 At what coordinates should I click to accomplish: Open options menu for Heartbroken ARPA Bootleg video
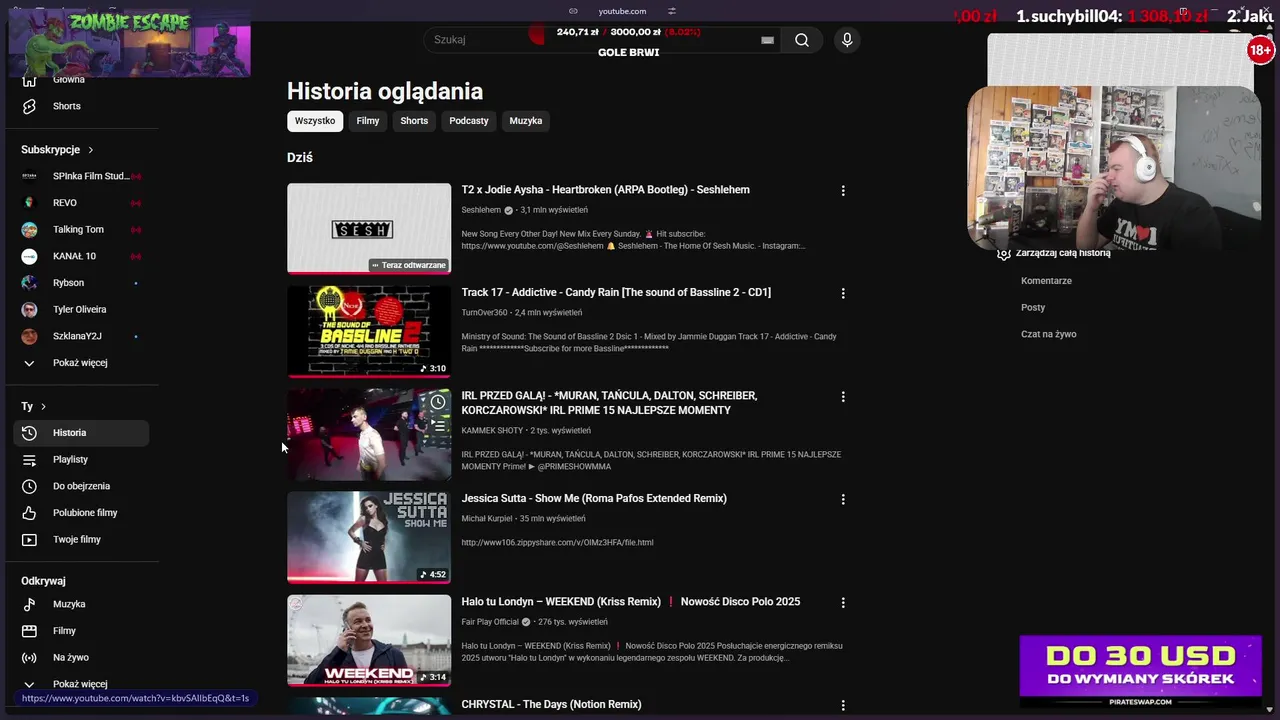843,191
